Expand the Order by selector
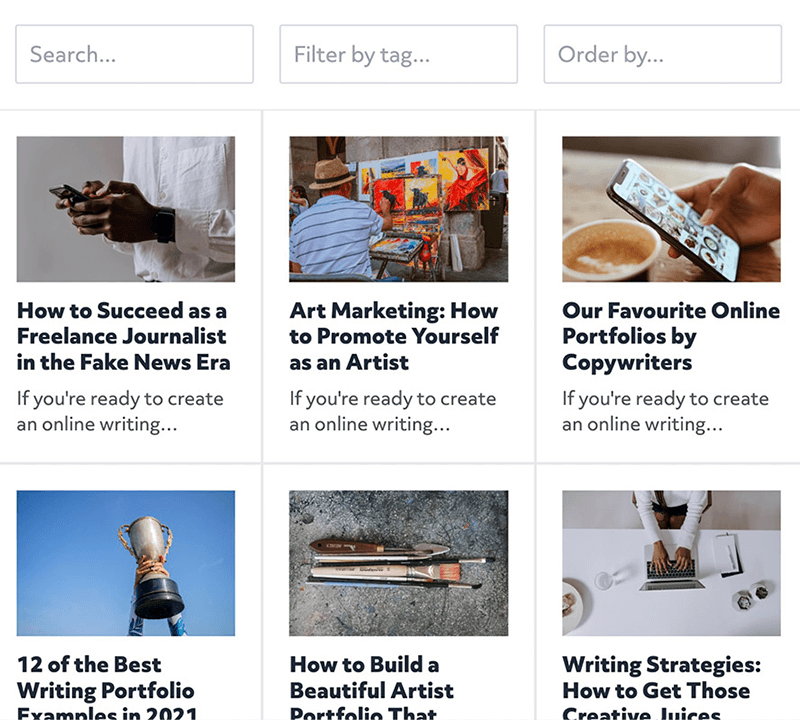The width and height of the screenshot is (800, 720). pos(662,54)
